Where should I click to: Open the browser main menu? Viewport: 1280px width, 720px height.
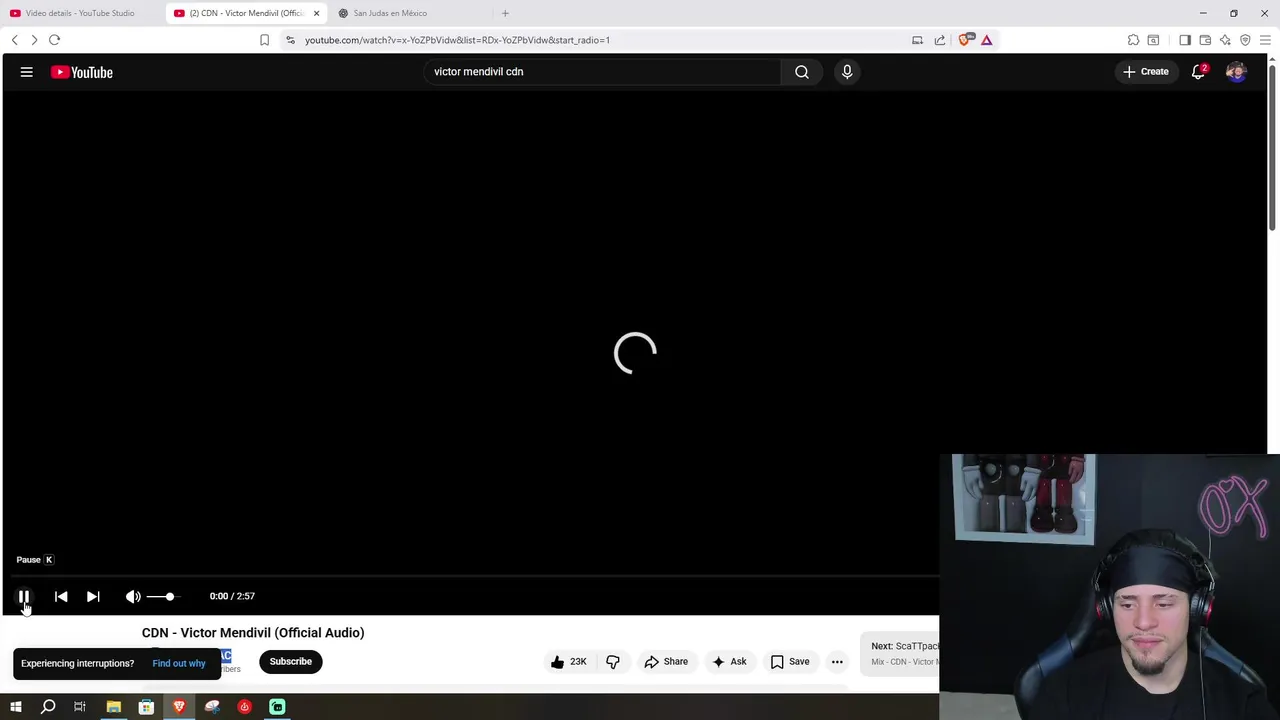[x=1265, y=40]
